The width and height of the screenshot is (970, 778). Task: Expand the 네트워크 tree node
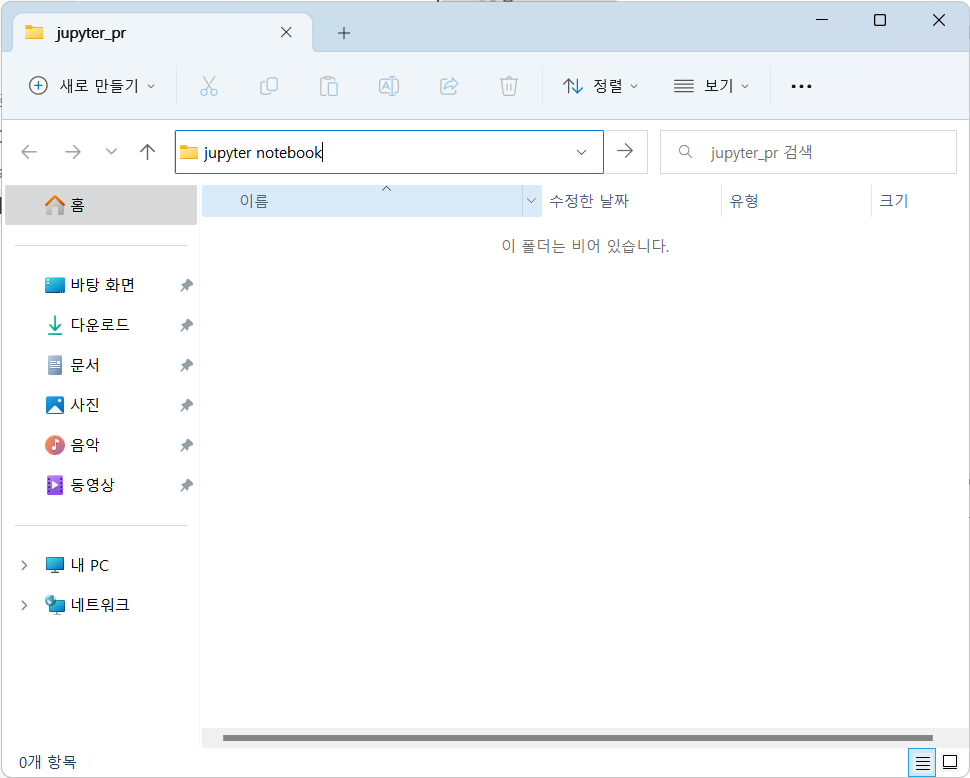pyautogui.click(x=24, y=605)
